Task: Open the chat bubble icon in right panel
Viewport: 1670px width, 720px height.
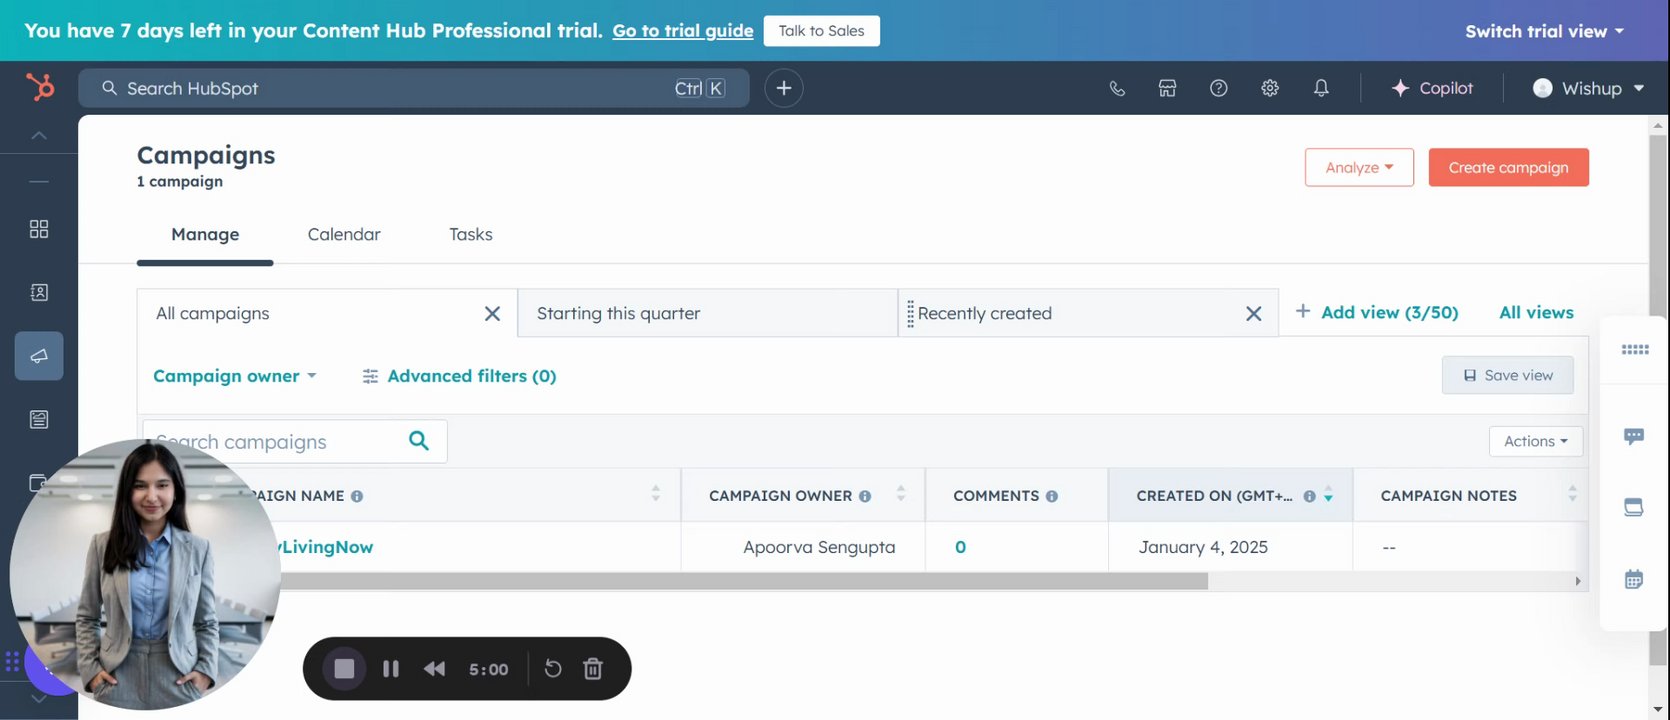Action: point(1634,436)
